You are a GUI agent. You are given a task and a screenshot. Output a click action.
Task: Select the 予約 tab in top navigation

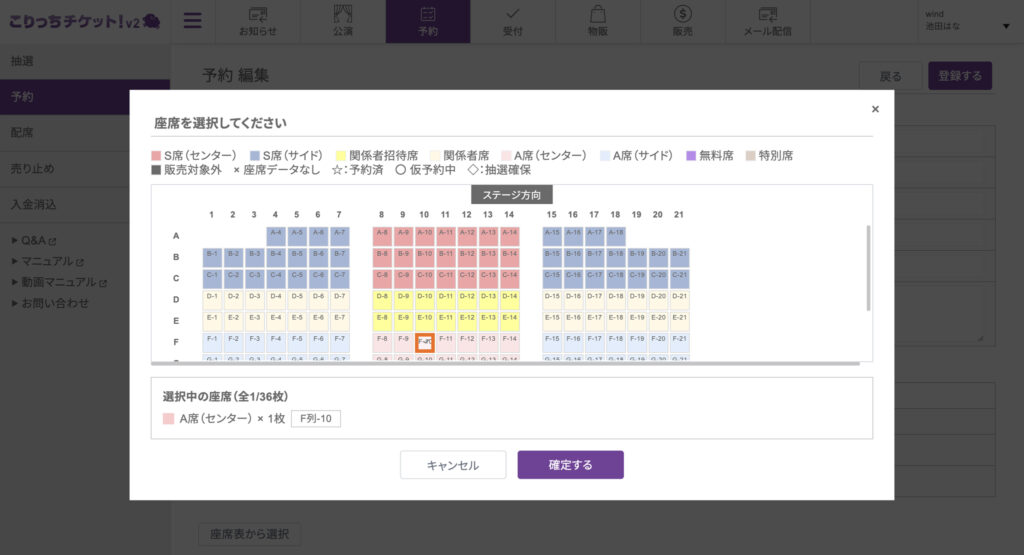[428, 22]
